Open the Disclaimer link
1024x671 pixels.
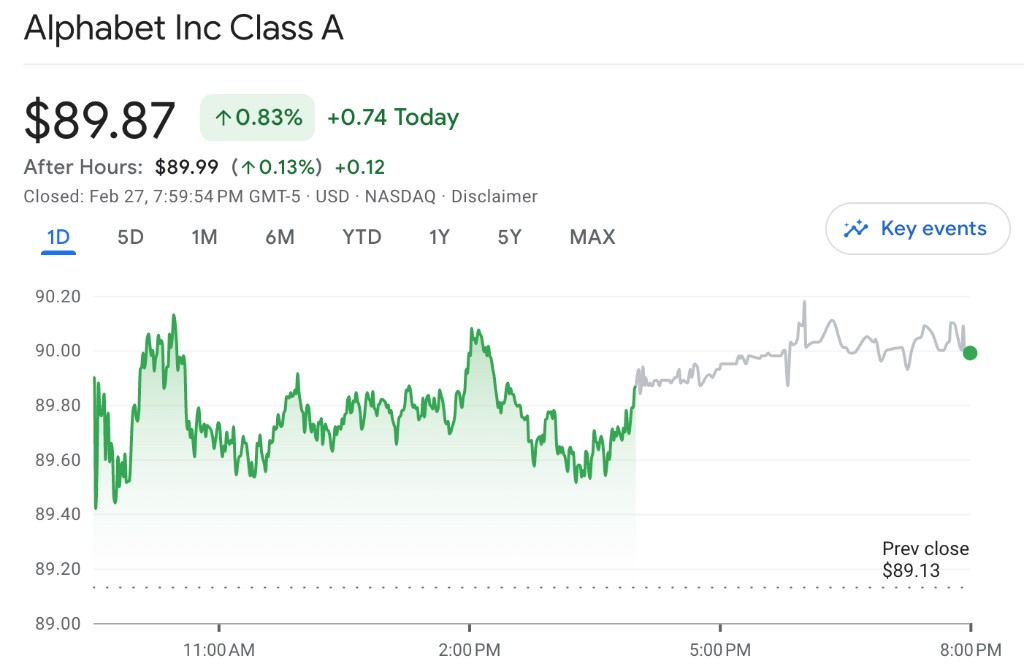click(494, 196)
